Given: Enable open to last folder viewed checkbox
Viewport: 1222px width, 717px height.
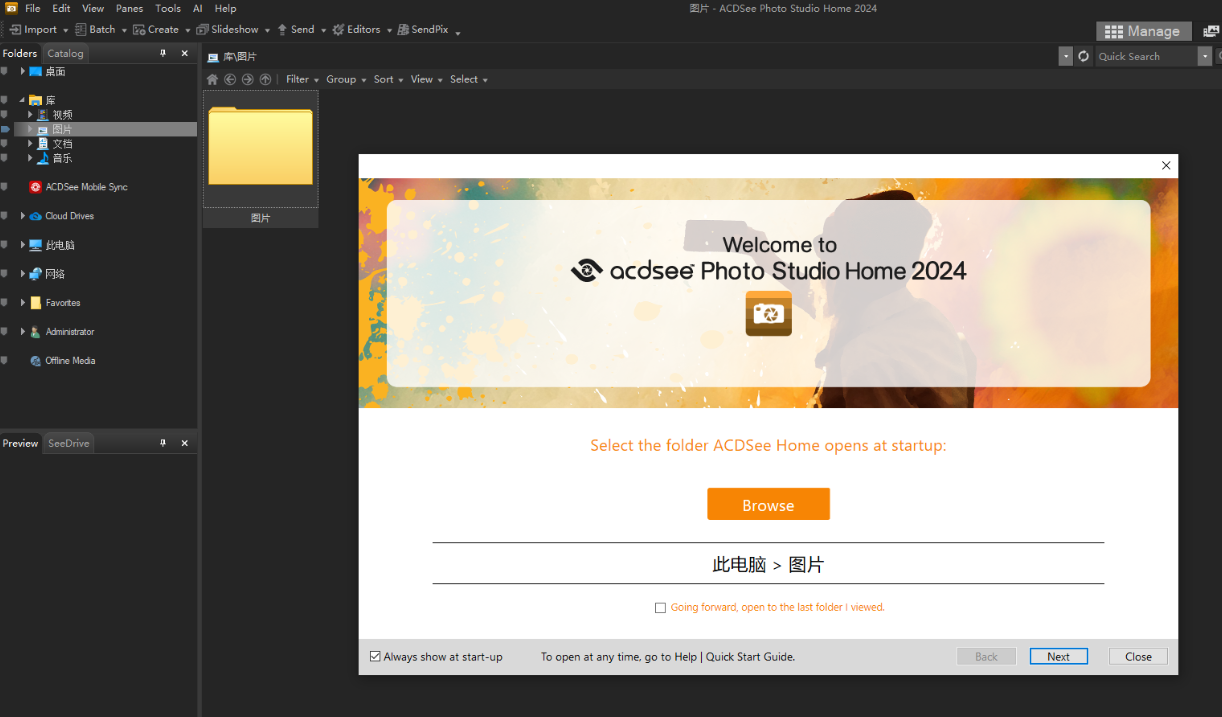Looking at the screenshot, I should tap(660, 608).
